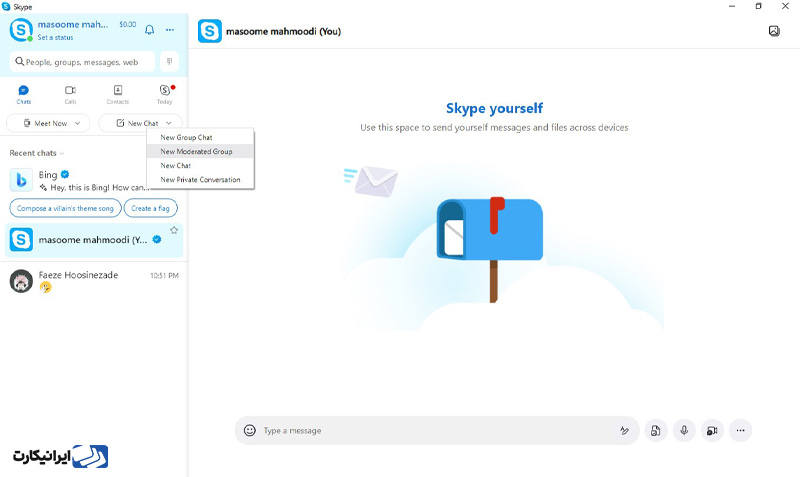Choose New Private Conversation
The width and height of the screenshot is (800, 477).
[x=200, y=180]
